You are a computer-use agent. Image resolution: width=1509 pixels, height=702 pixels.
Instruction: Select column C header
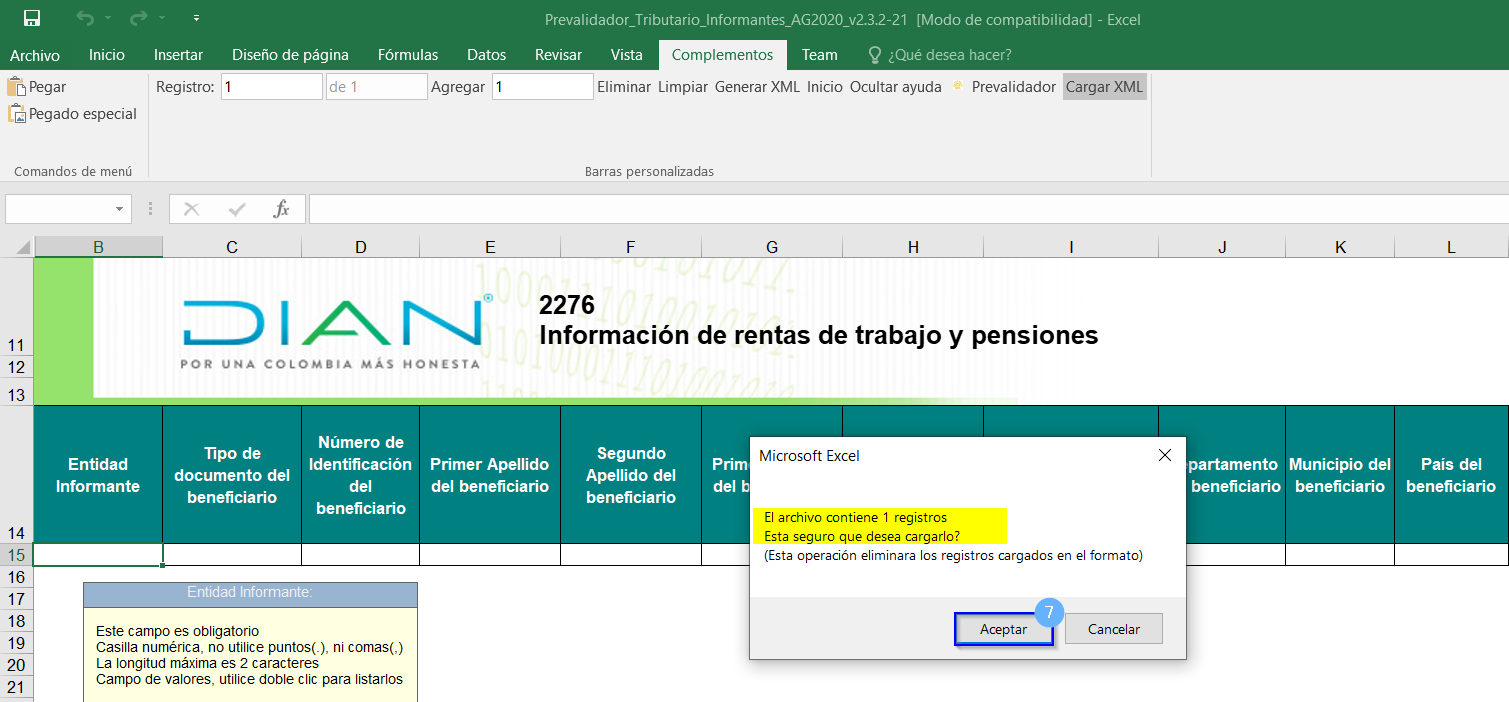(232, 247)
